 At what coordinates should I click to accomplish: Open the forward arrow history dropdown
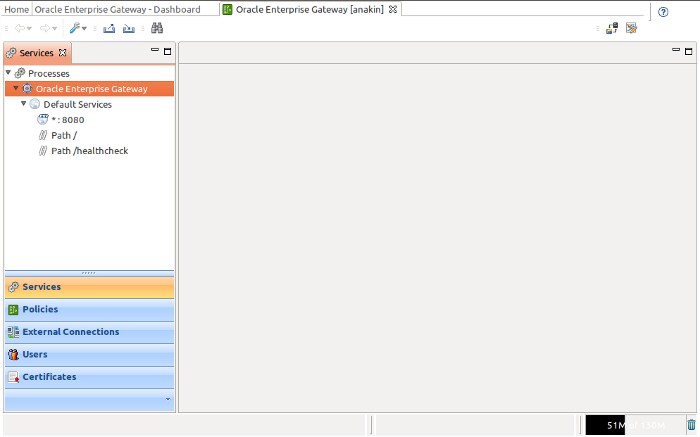click(x=54, y=29)
